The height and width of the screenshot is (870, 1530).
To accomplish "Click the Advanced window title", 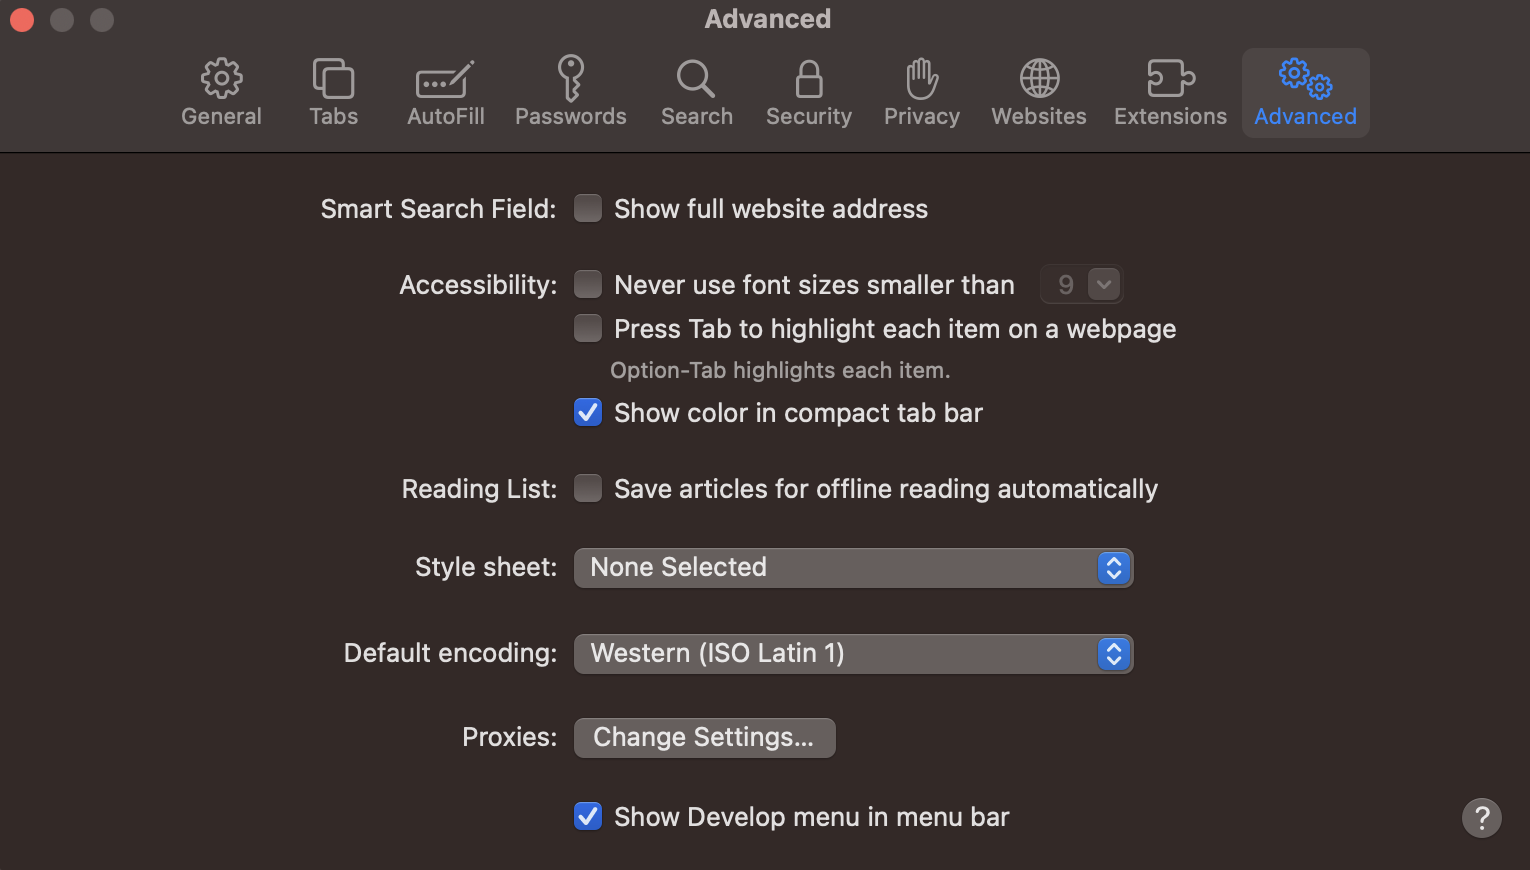I will click(767, 19).
